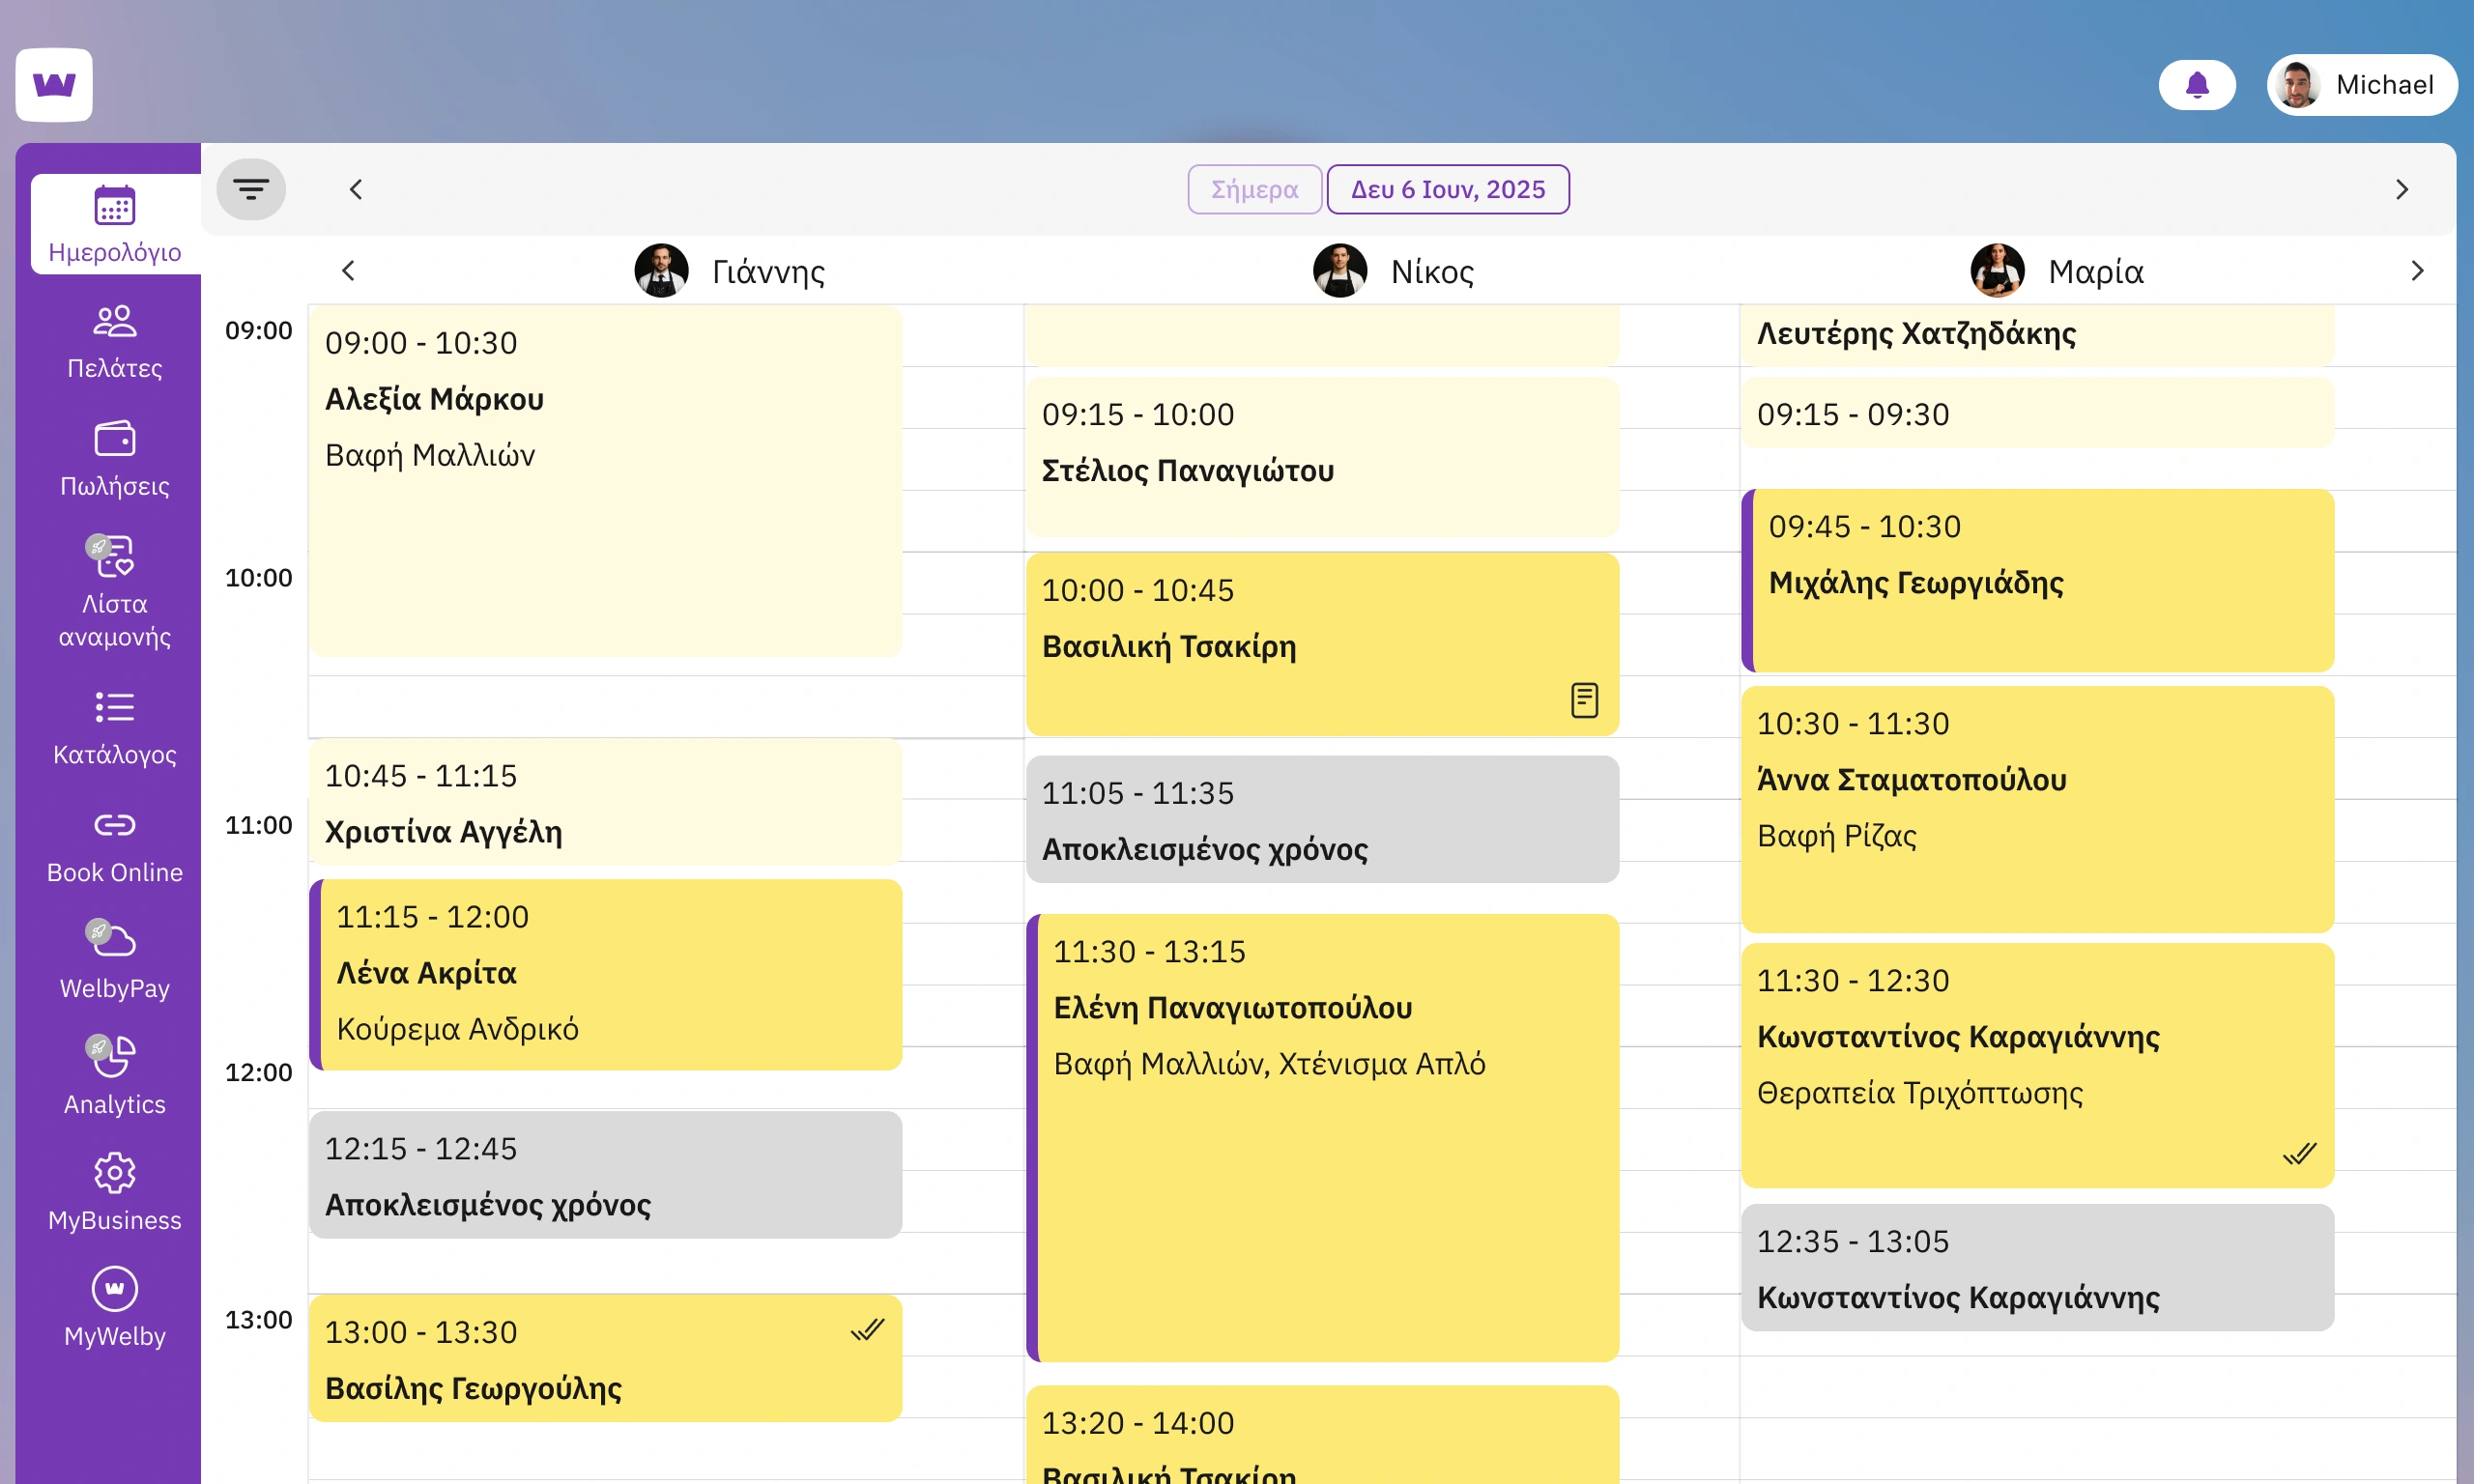The width and height of the screenshot is (2474, 1484).
Task: Open the calendar filter icon
Action: click(x=251, y=189)
